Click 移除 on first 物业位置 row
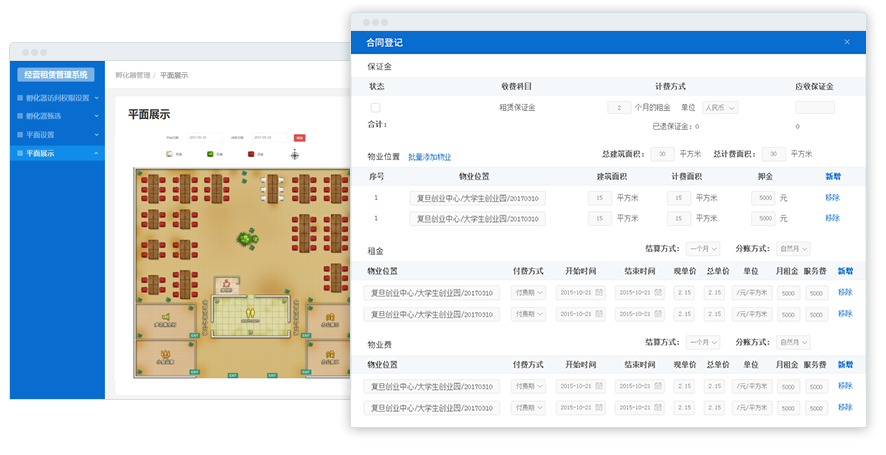 point(832,198)
